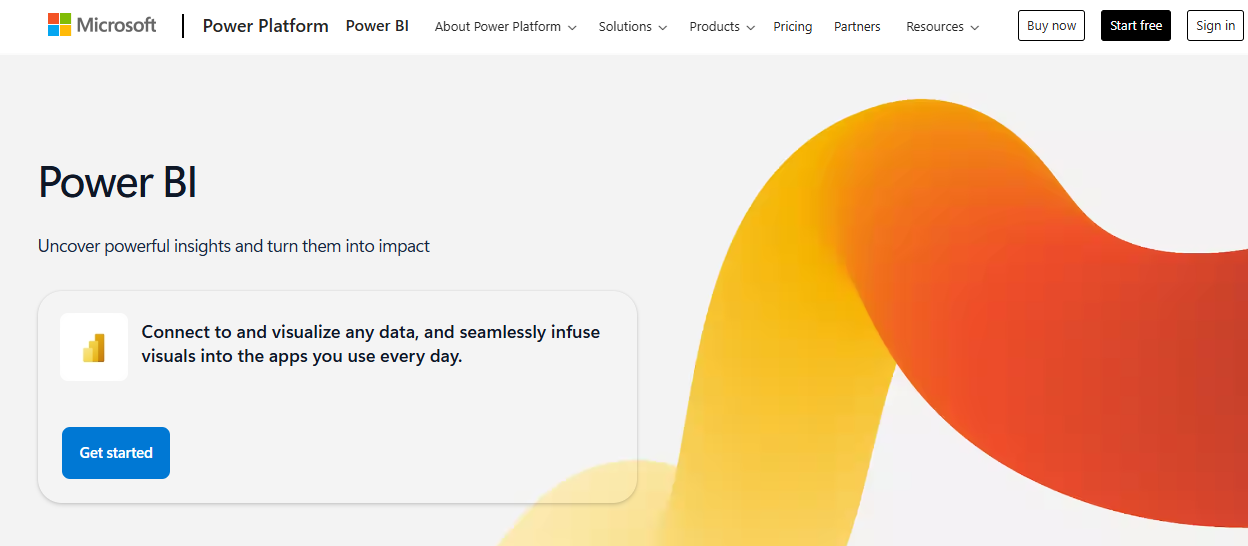Expand the Solutions dropdown menu
1248x546 pixels.
coord(633,26)
